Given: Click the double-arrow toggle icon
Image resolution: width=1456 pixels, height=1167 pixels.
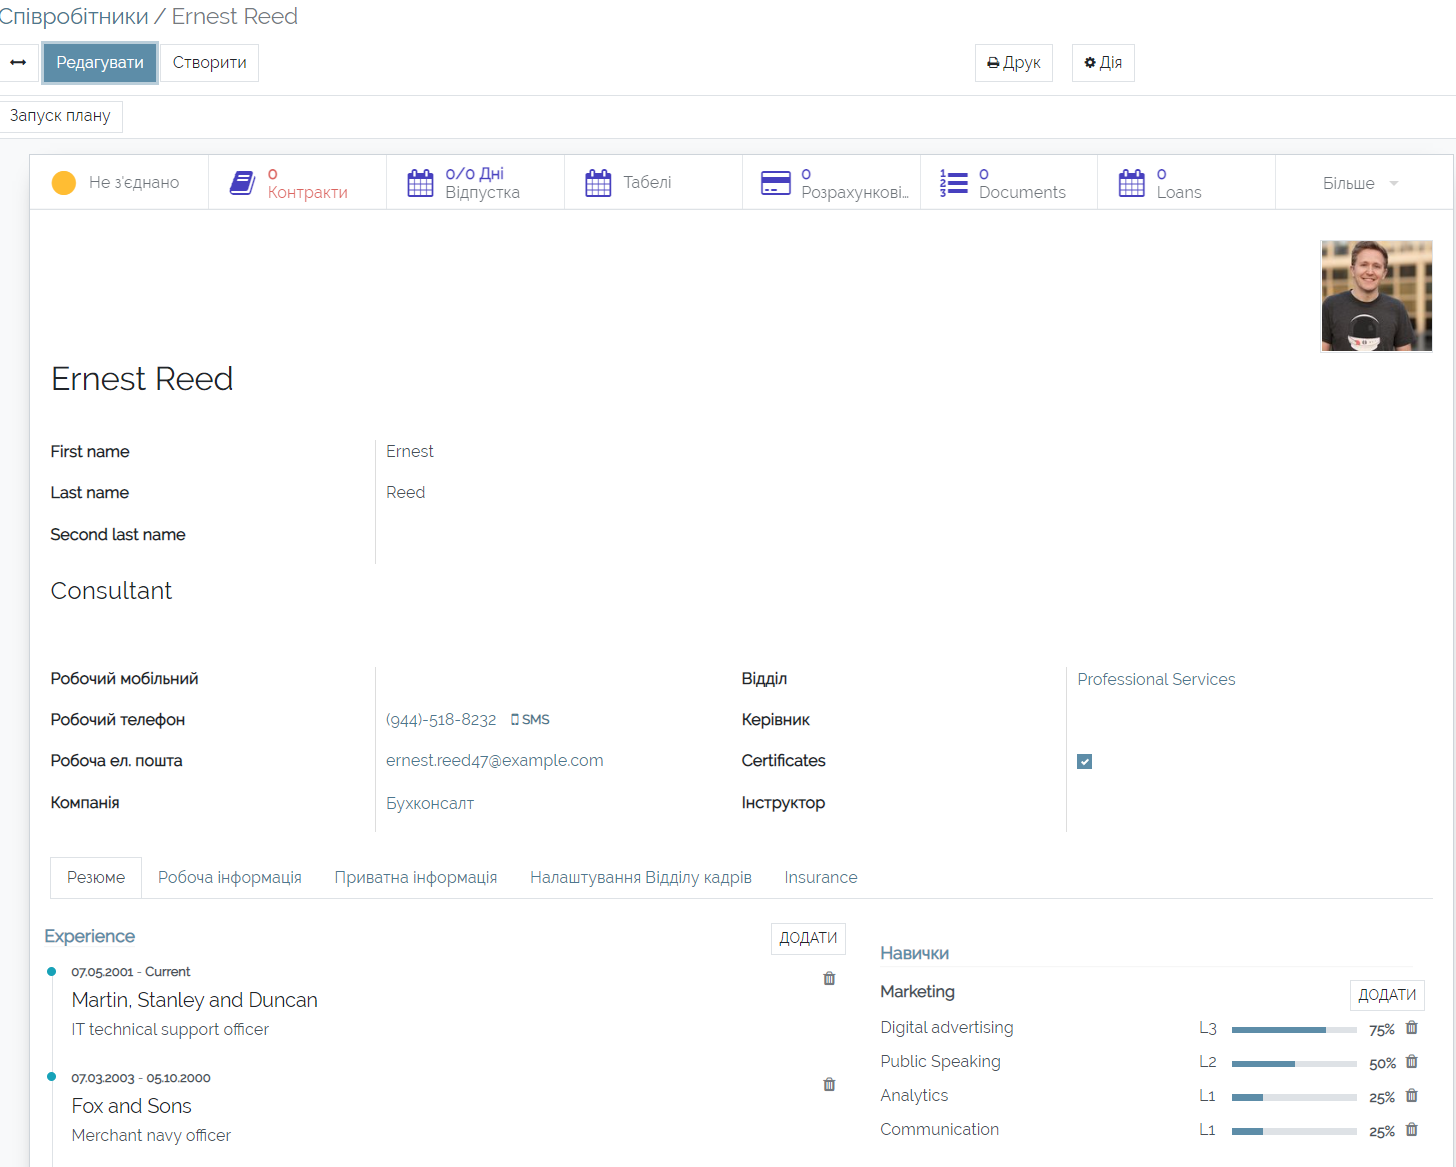Looking at the screenshot, I should pyautogui.click(x=18, y=62).
